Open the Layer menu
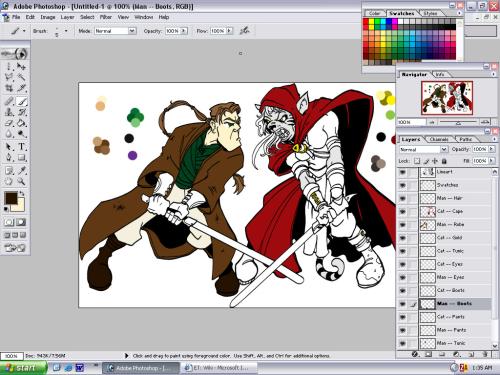This screenshot has height=375, width=500. tap(67, 17)
